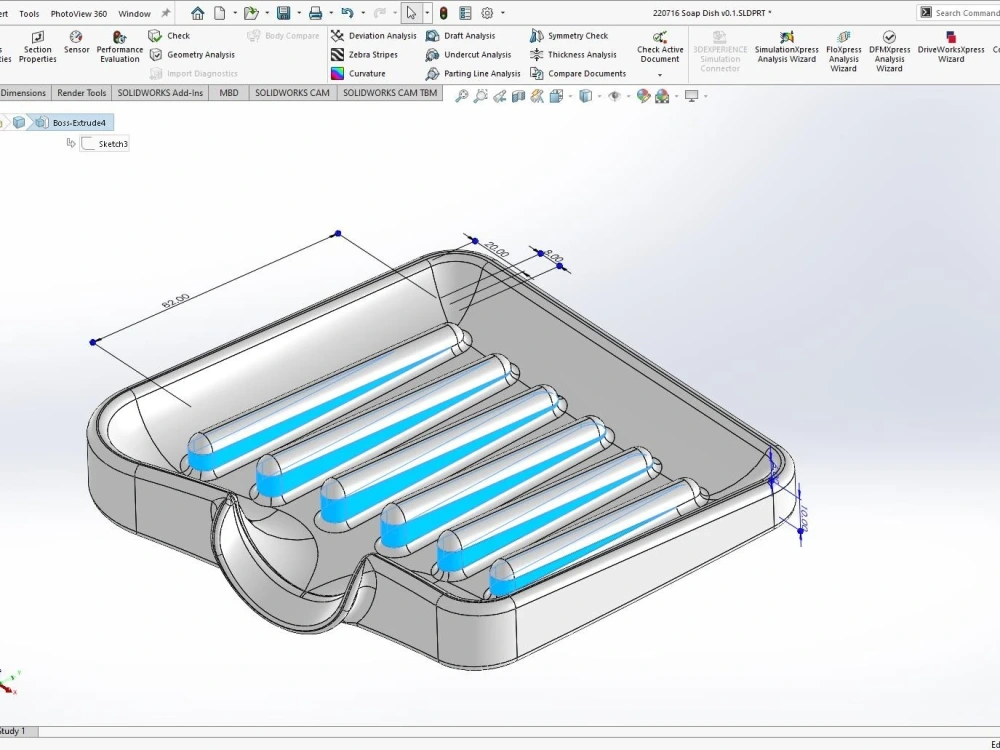This screenshot has width=1000, height=750.
Task: Click DriveWorksXpress Wizard
Action: click(950, 53)
